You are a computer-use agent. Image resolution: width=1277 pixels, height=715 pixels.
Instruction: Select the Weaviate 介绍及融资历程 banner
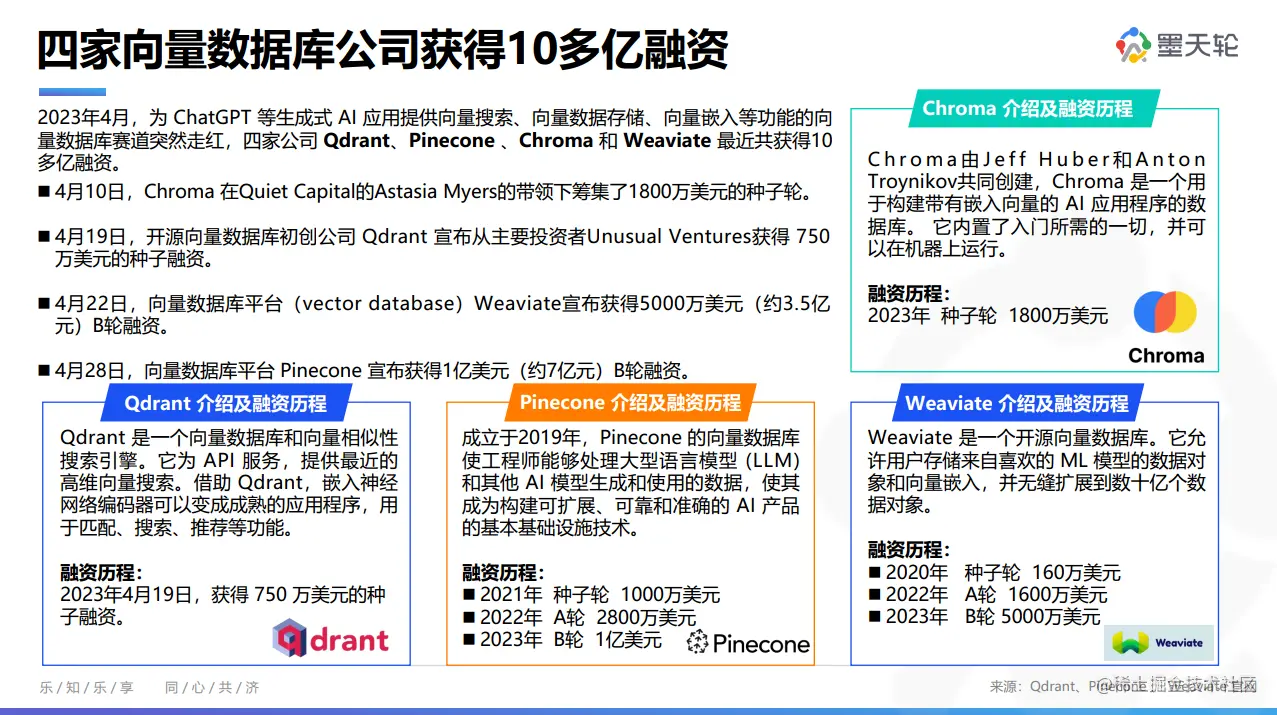point(1016,403)
